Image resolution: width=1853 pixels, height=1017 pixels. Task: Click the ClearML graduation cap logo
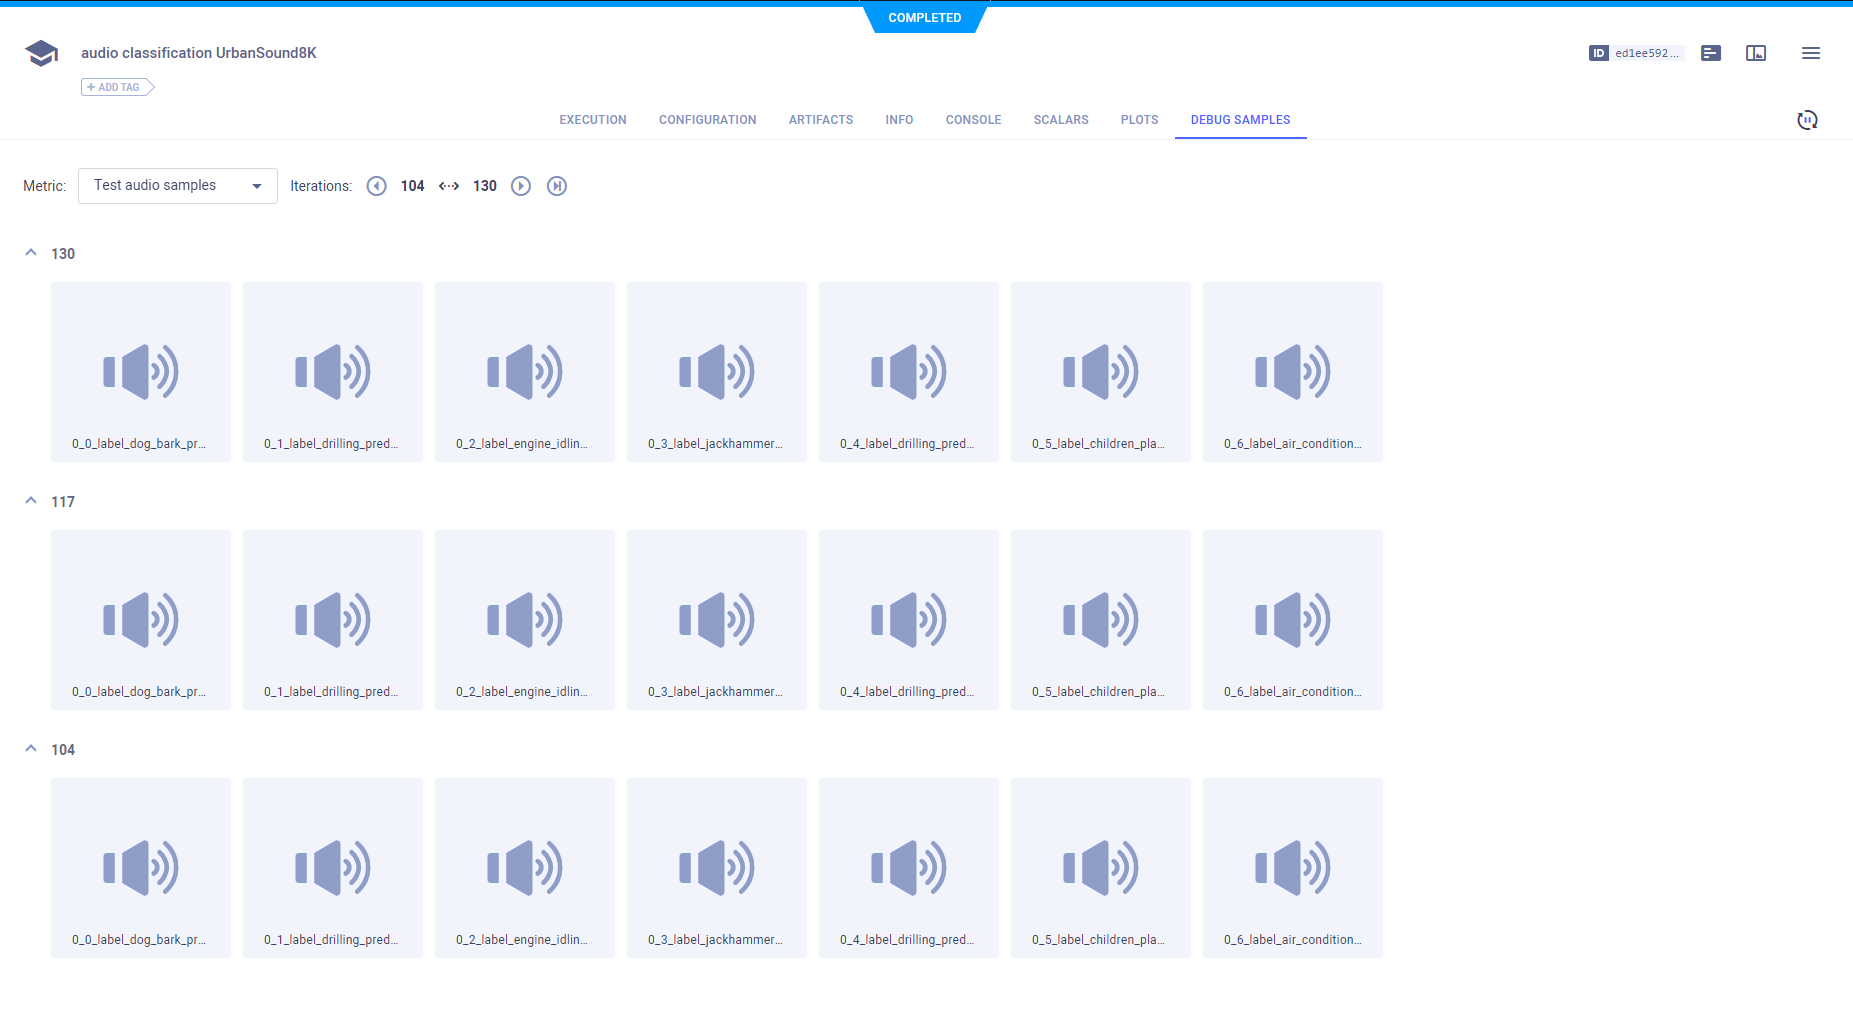coord(41,54)
